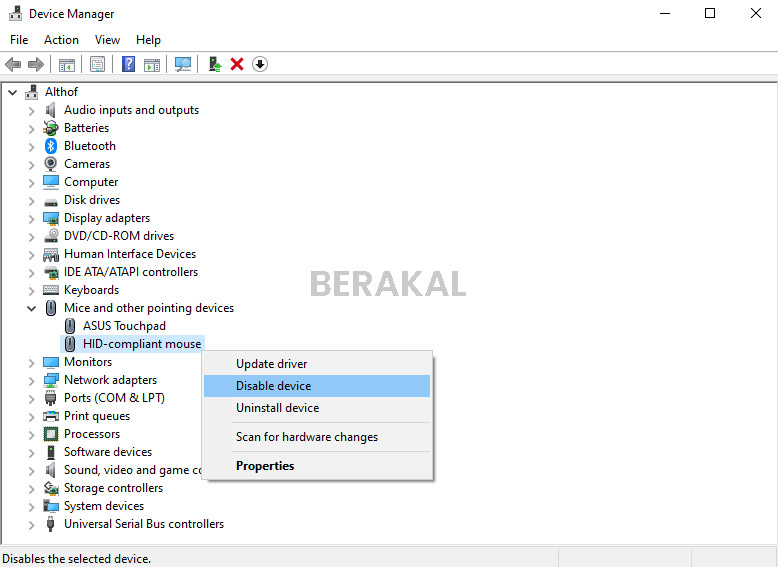Click the Scan for hardware changes monitor icon
Screen dimensions: 778x567
pos(183,64)
